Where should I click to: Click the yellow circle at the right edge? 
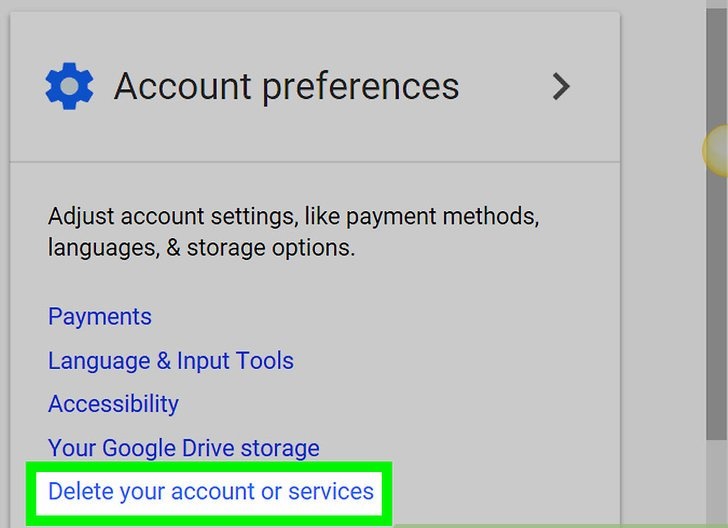point(716,150)
